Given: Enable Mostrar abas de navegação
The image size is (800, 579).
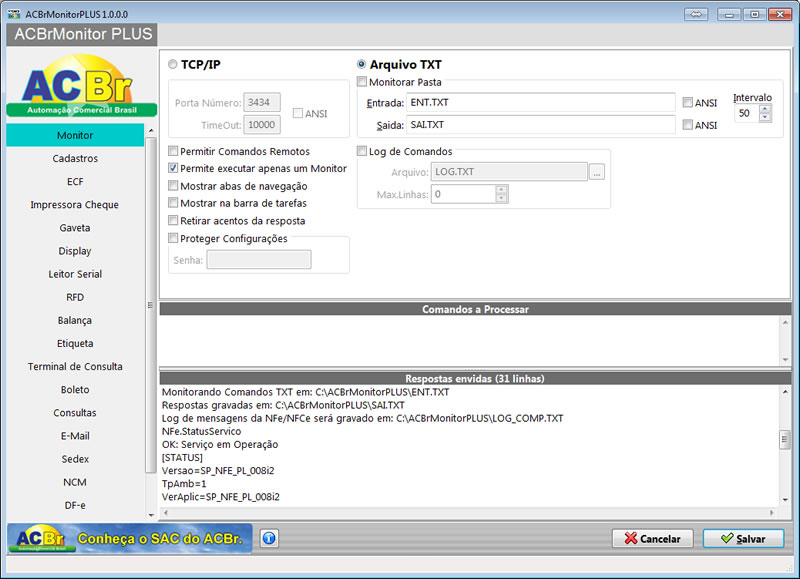Looking at the screenshot, I should [173, 186].
